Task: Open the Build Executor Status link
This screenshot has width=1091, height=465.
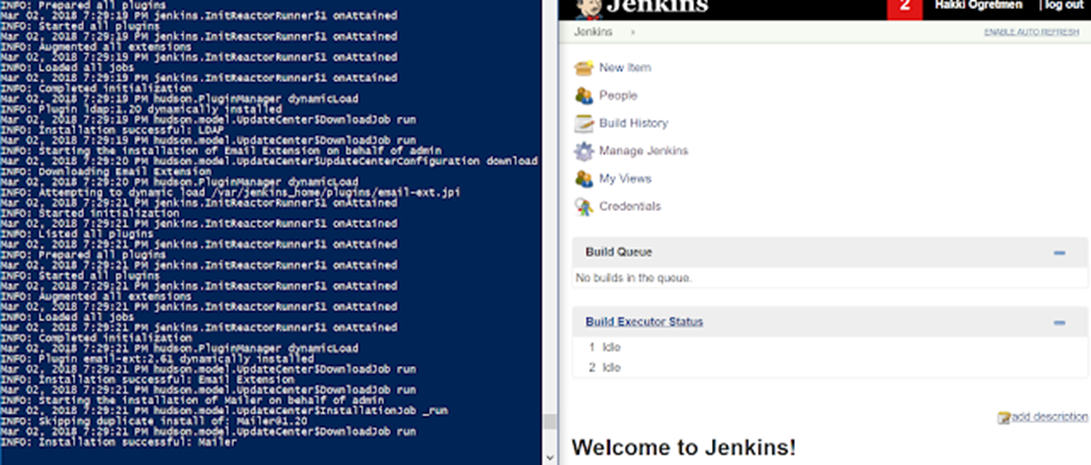Action: (644, 322)
